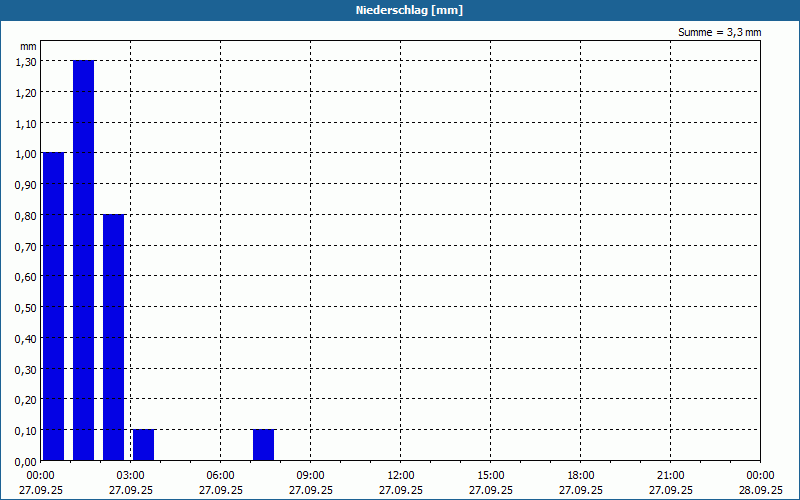Click the 06:00 time axis label
Image resolution: width=800 pixels, height=500 pixels.
click(x=220, y=476)
